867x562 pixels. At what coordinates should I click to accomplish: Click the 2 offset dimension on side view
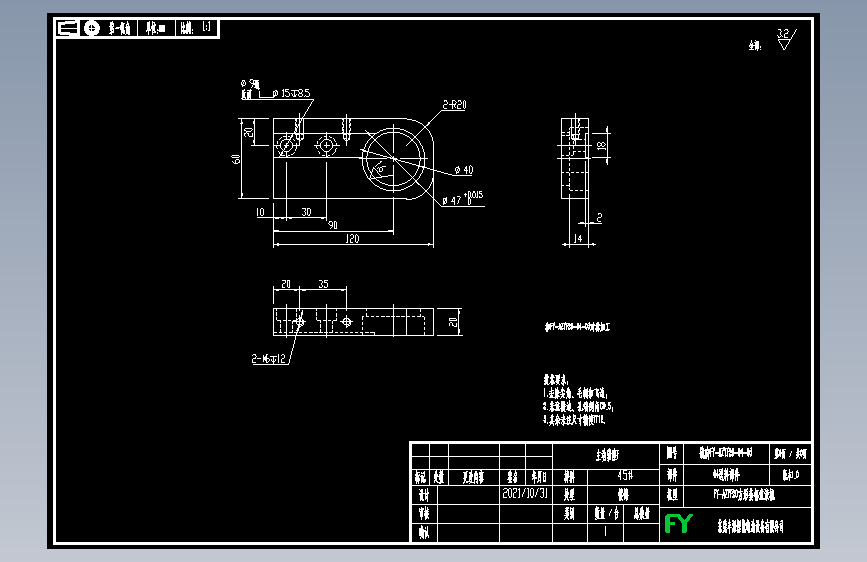[599, 218]
